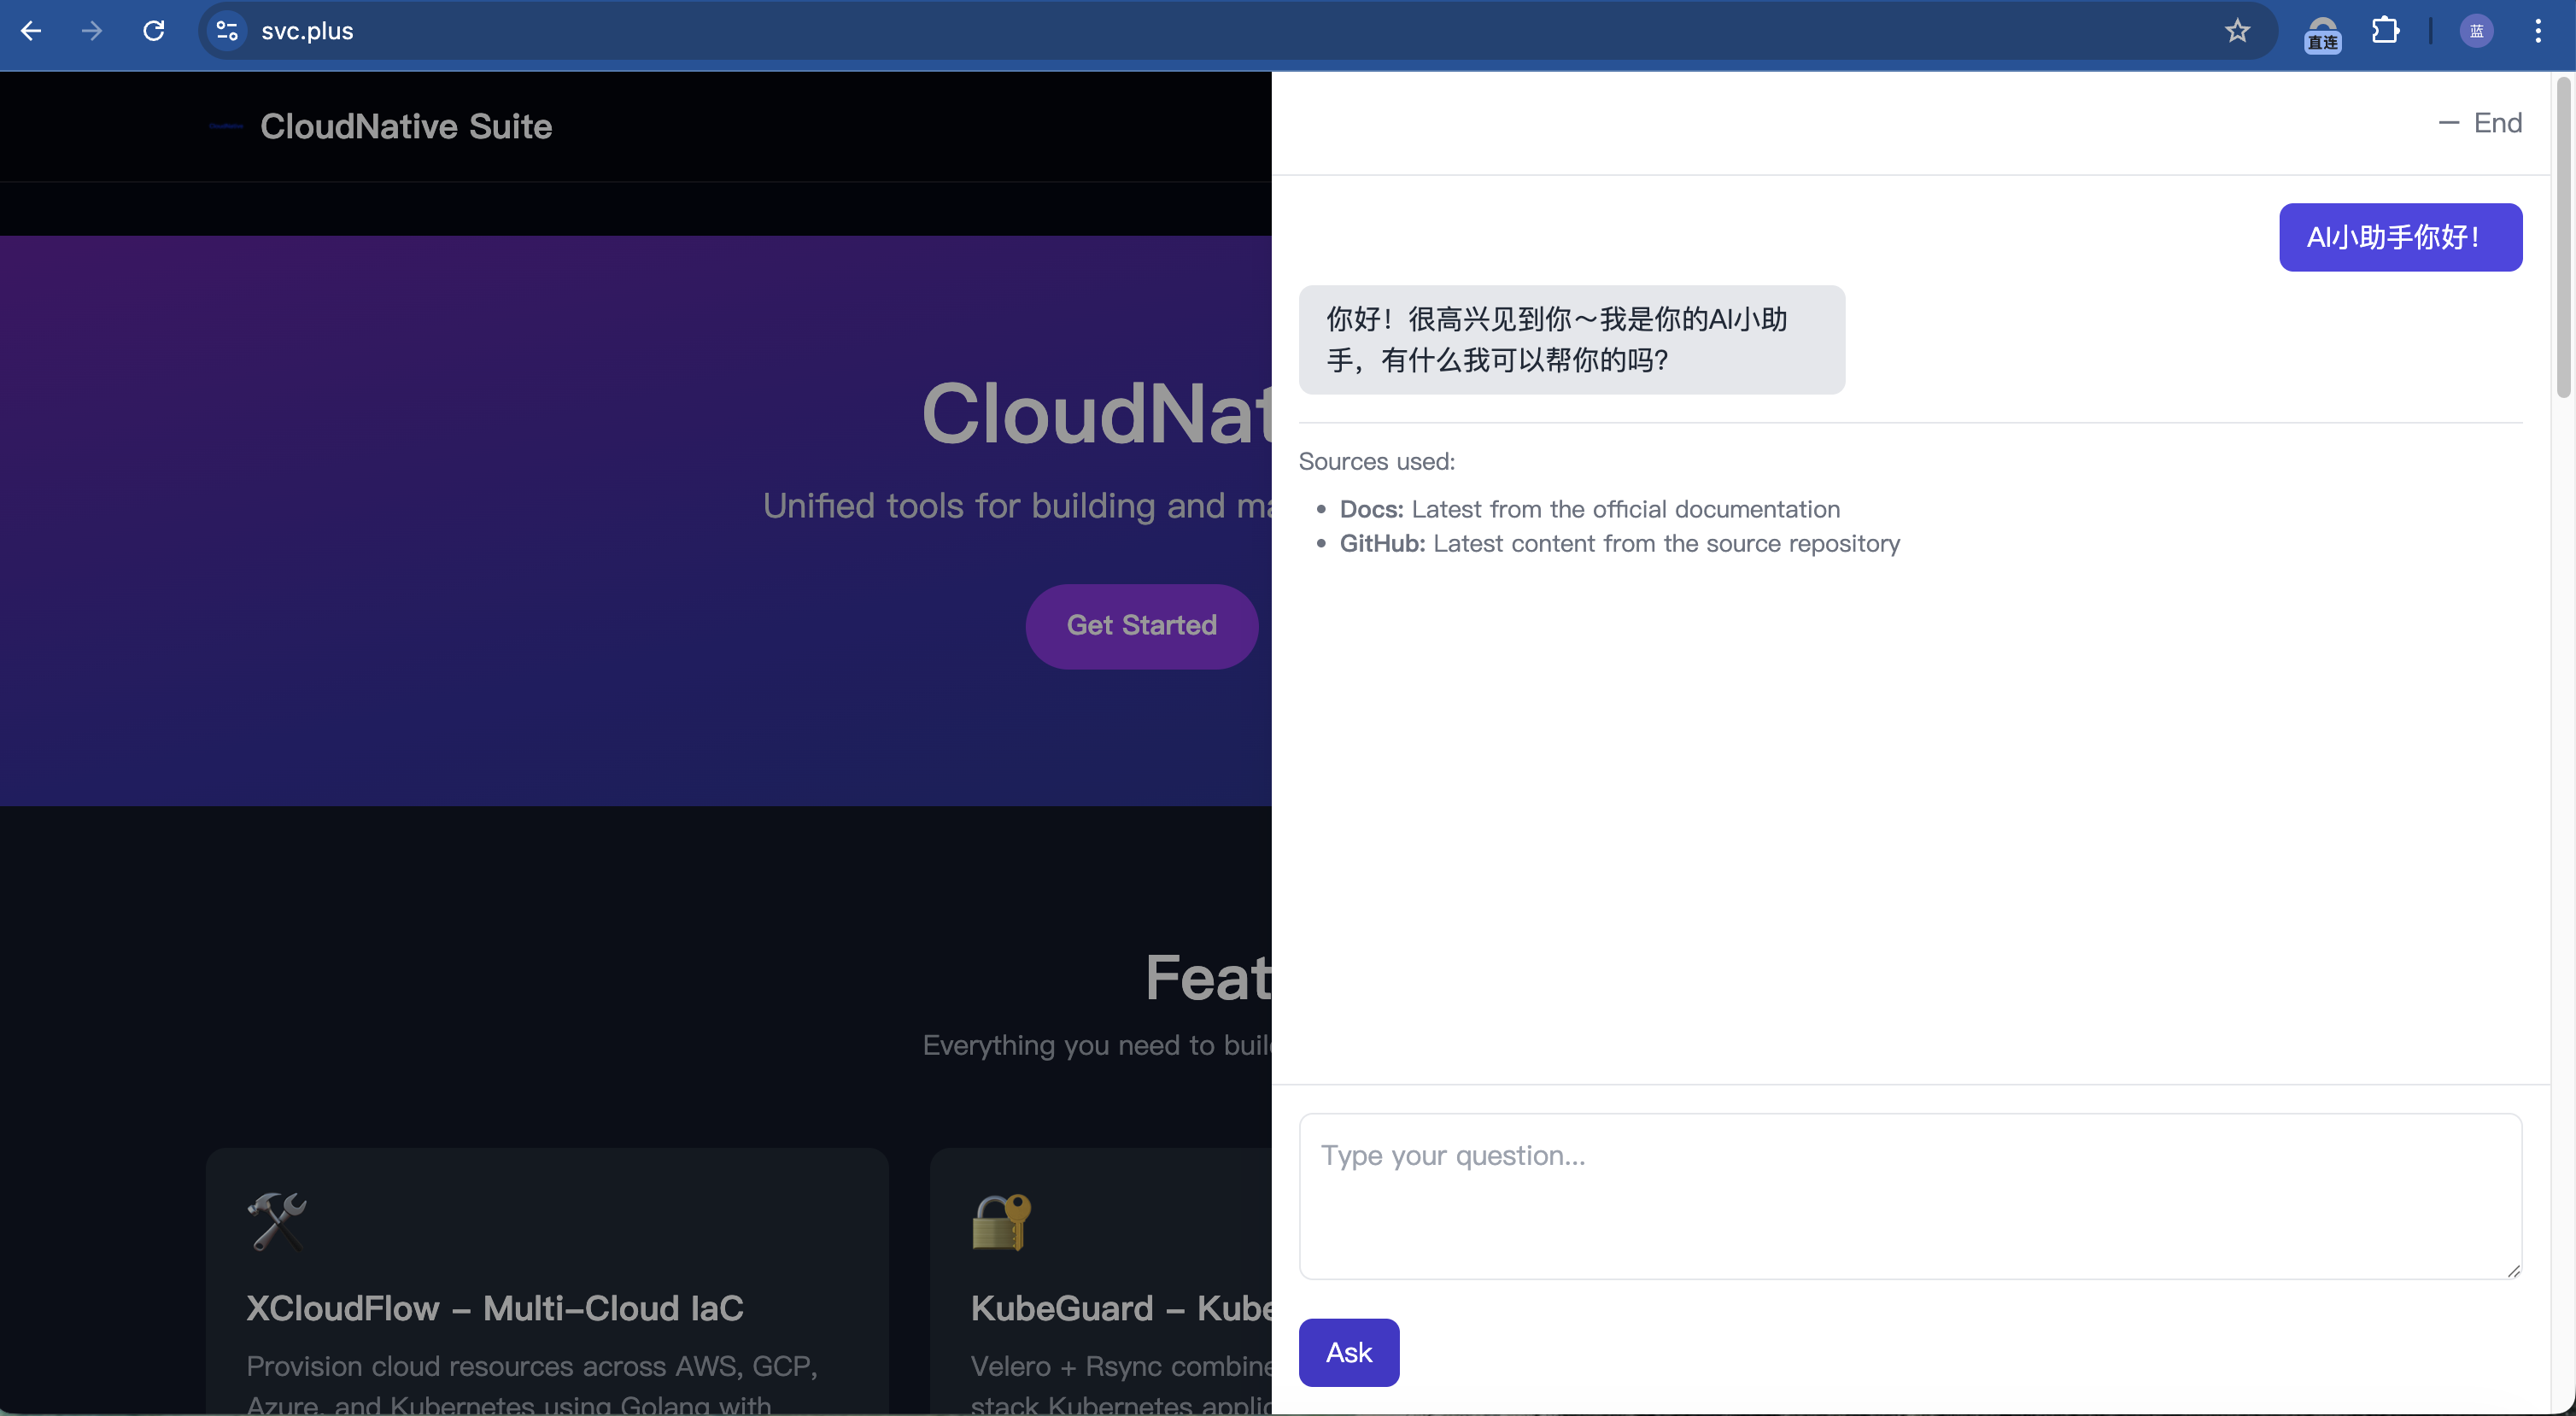Click the Docs source list entry
Screen dimensions: 2576x1416
[x=1589, y=509]
